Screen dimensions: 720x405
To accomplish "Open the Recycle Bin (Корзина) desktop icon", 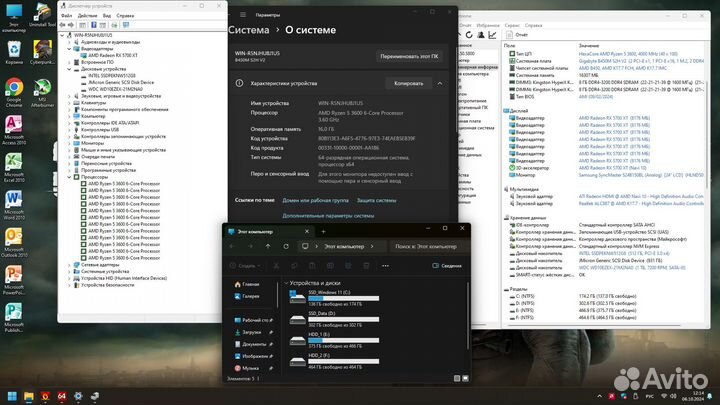I will [x=14, y=52].
